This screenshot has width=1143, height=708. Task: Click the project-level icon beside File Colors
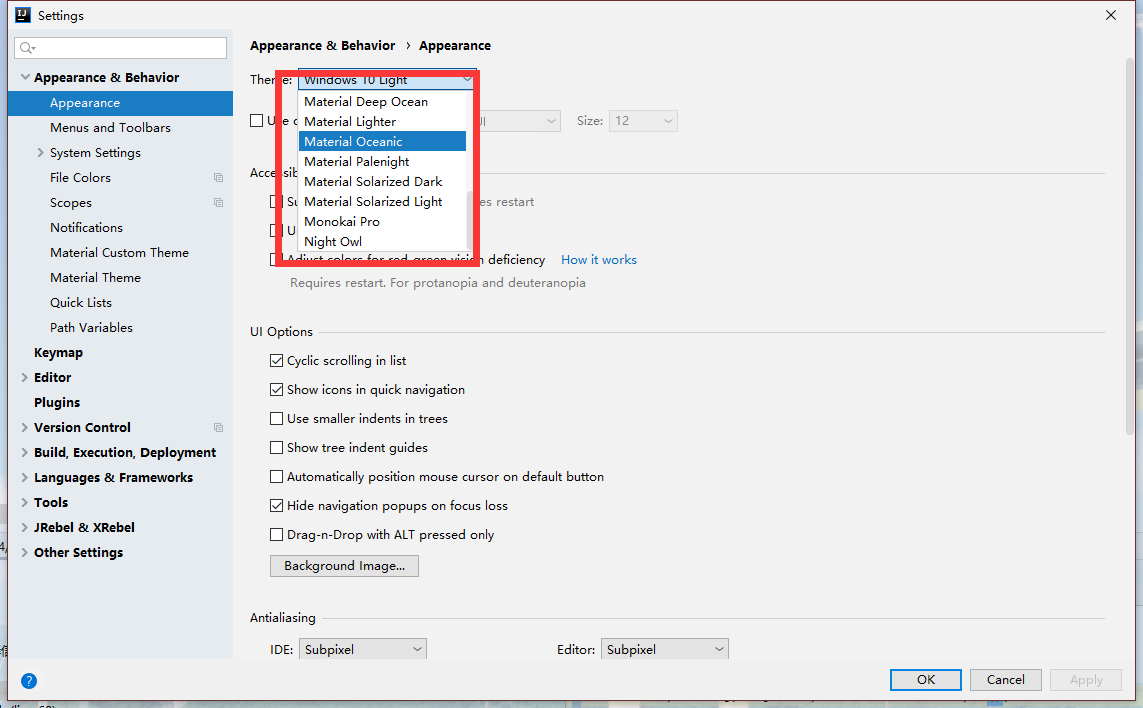[218, 178]
